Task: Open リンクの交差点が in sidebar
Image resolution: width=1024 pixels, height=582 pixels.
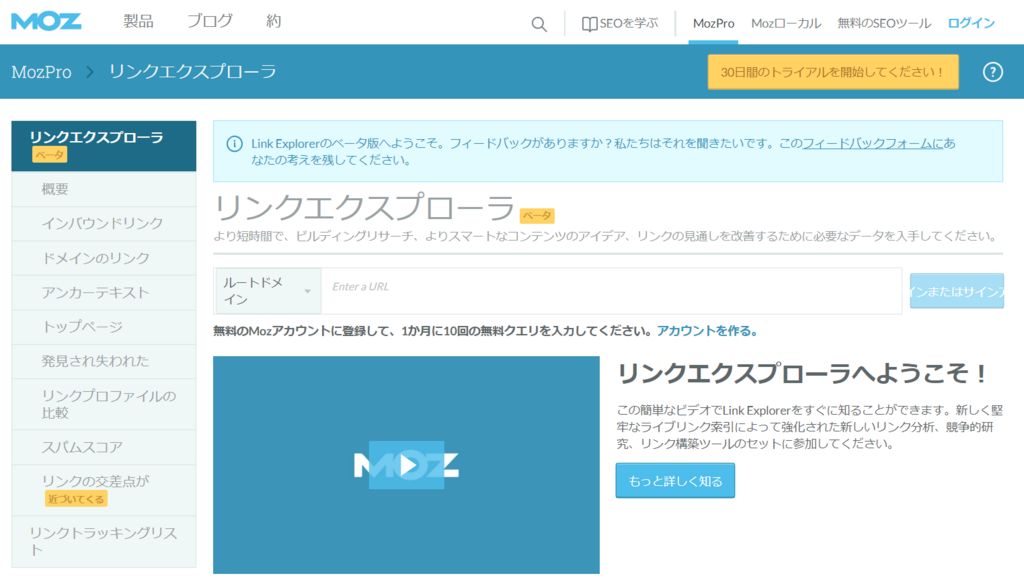Action: (104, 490)
